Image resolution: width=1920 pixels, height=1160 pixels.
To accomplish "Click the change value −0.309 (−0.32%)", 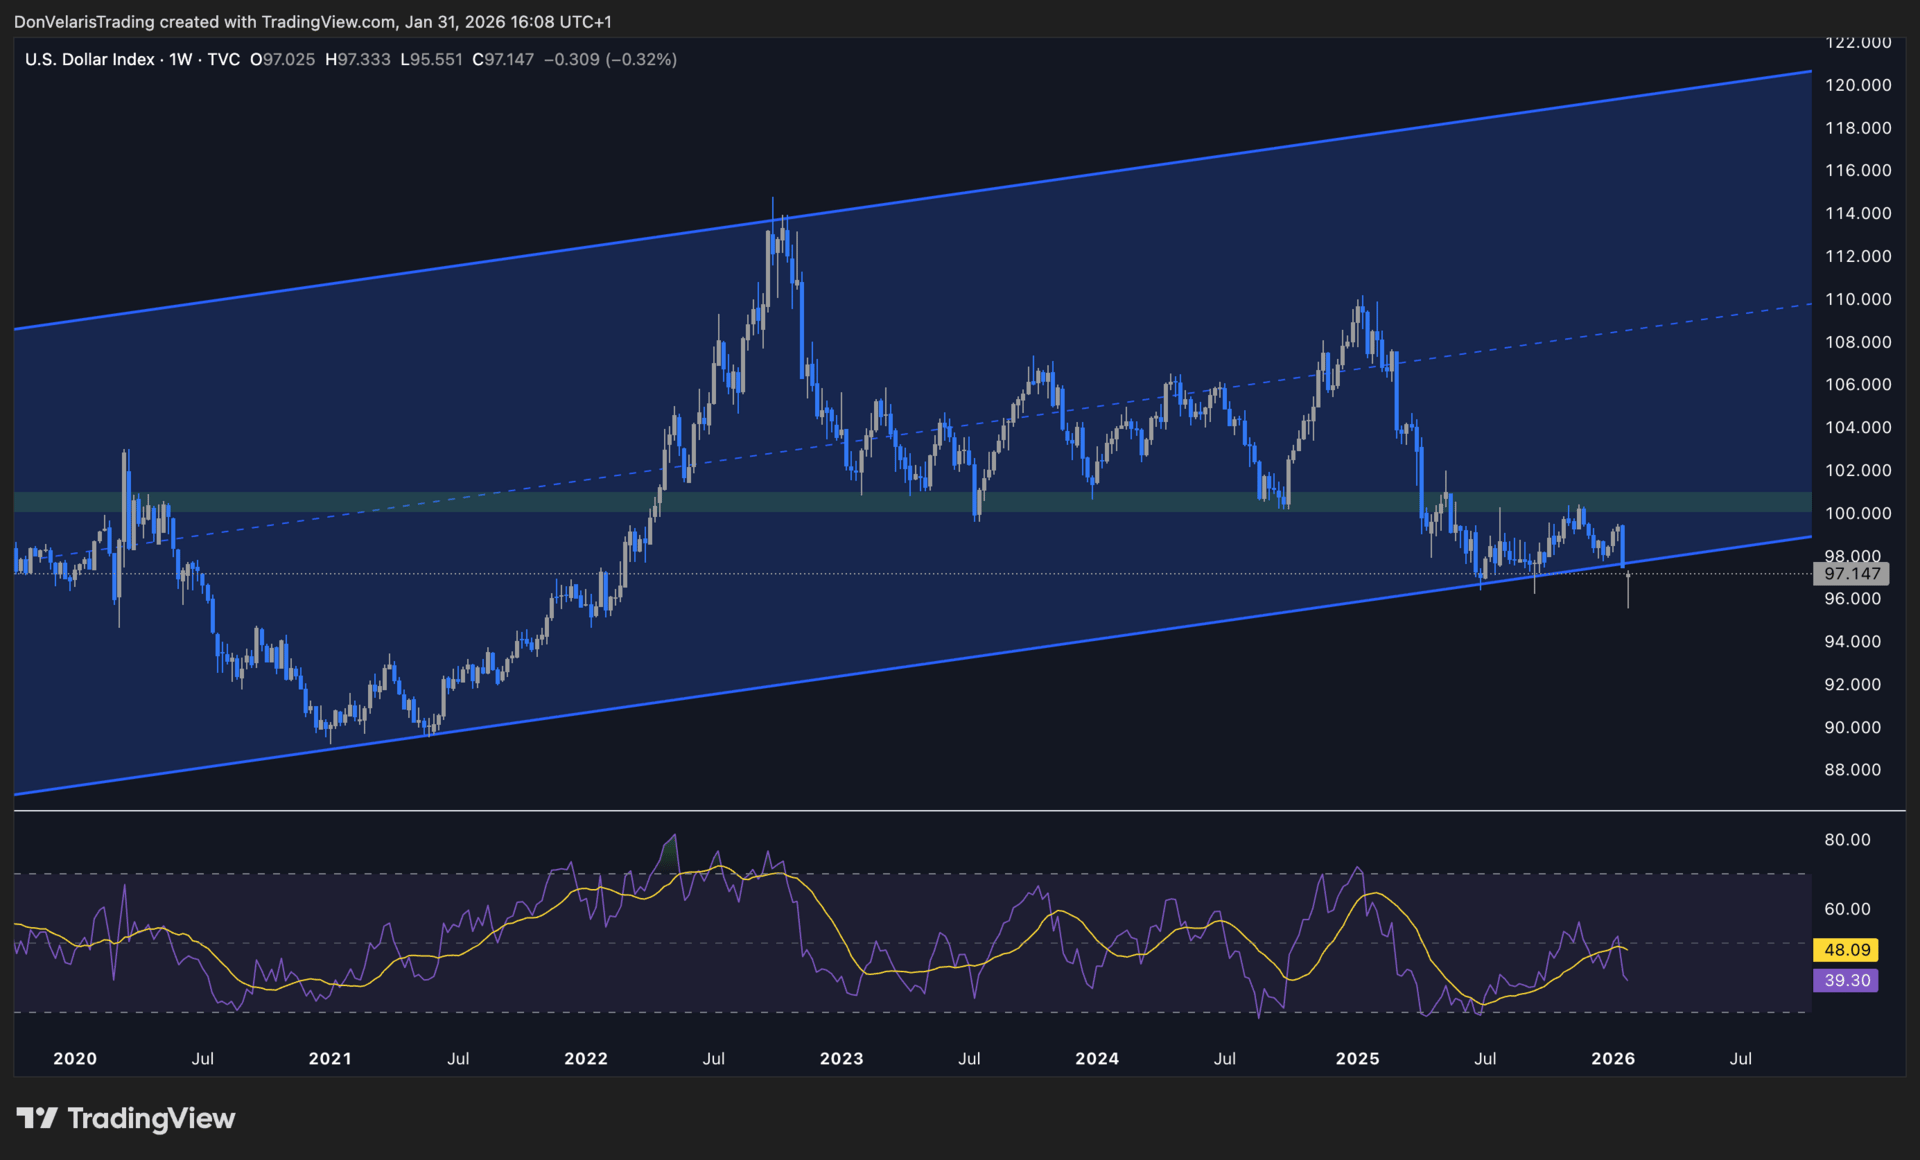I will click(x=610, y=60).
